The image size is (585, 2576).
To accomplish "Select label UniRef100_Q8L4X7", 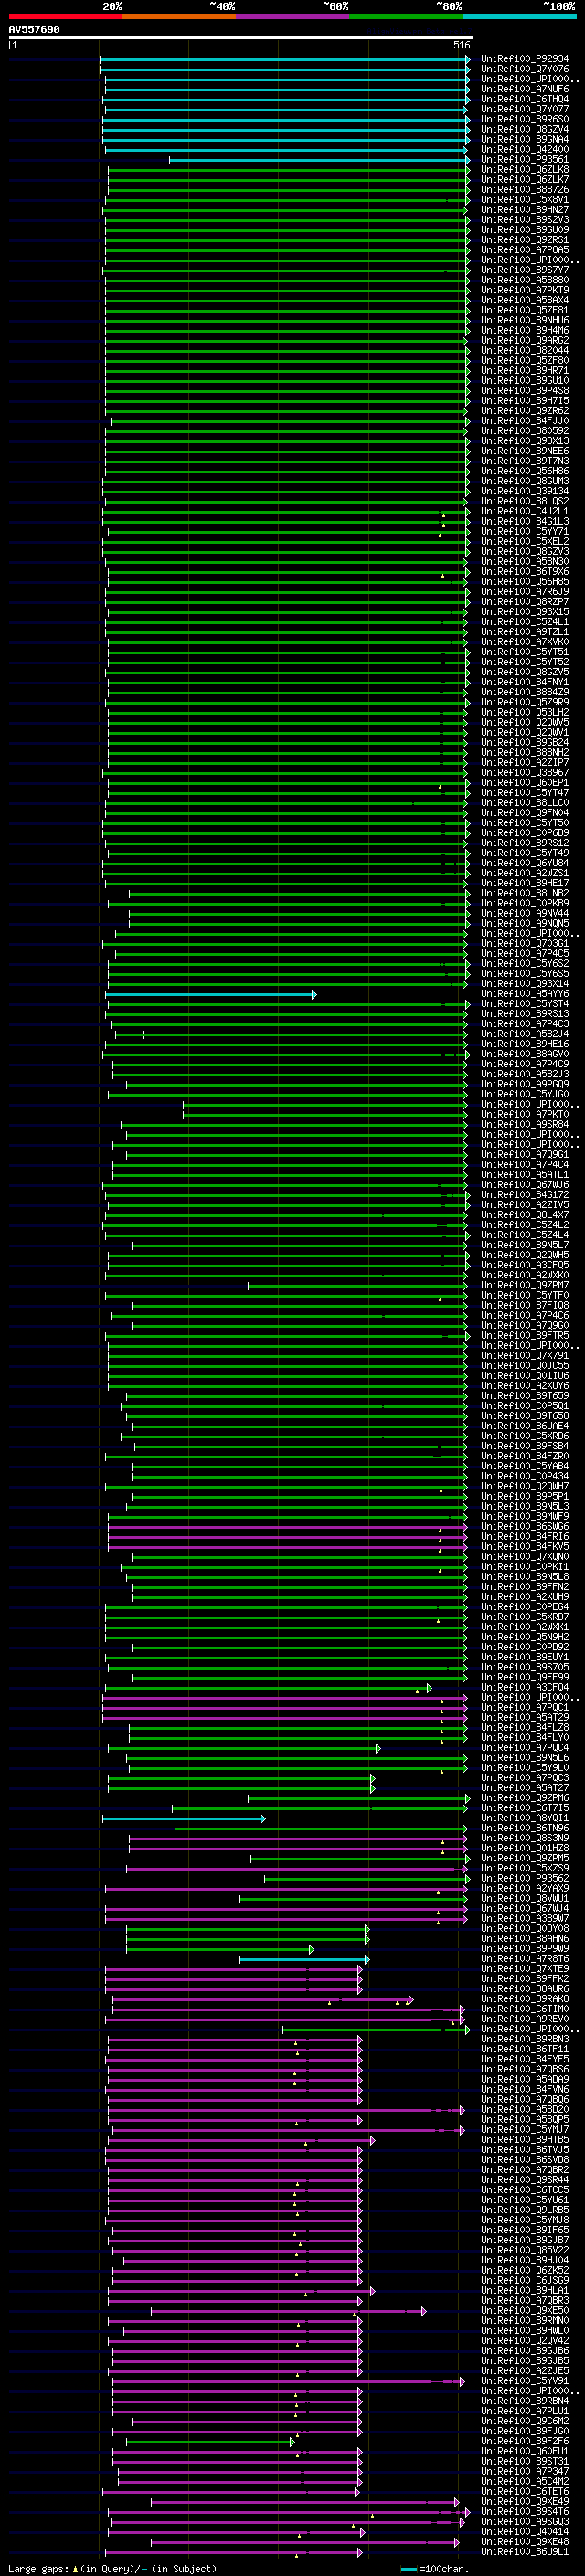I will [525, 1216].
